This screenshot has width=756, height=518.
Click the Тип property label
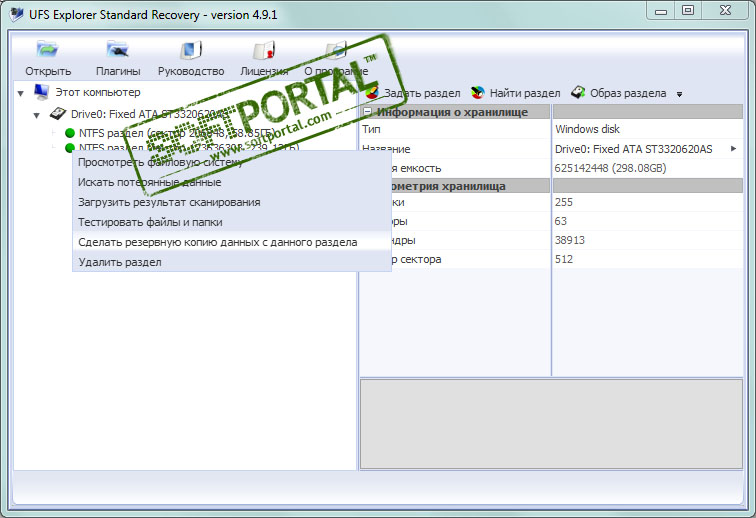coord(371,129)
